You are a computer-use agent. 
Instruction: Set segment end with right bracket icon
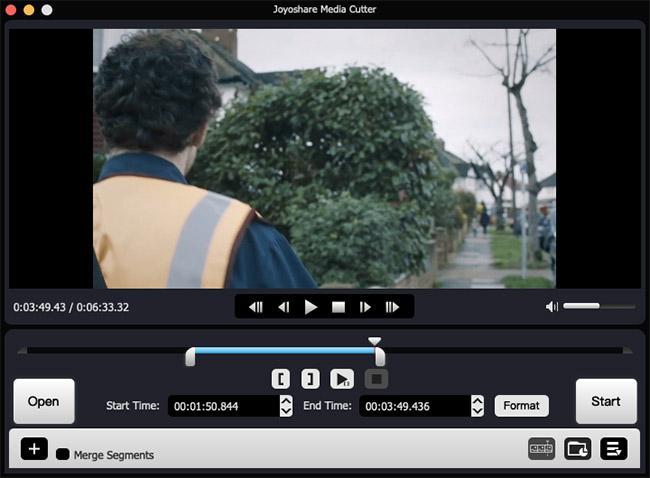(x=310, y=379)
